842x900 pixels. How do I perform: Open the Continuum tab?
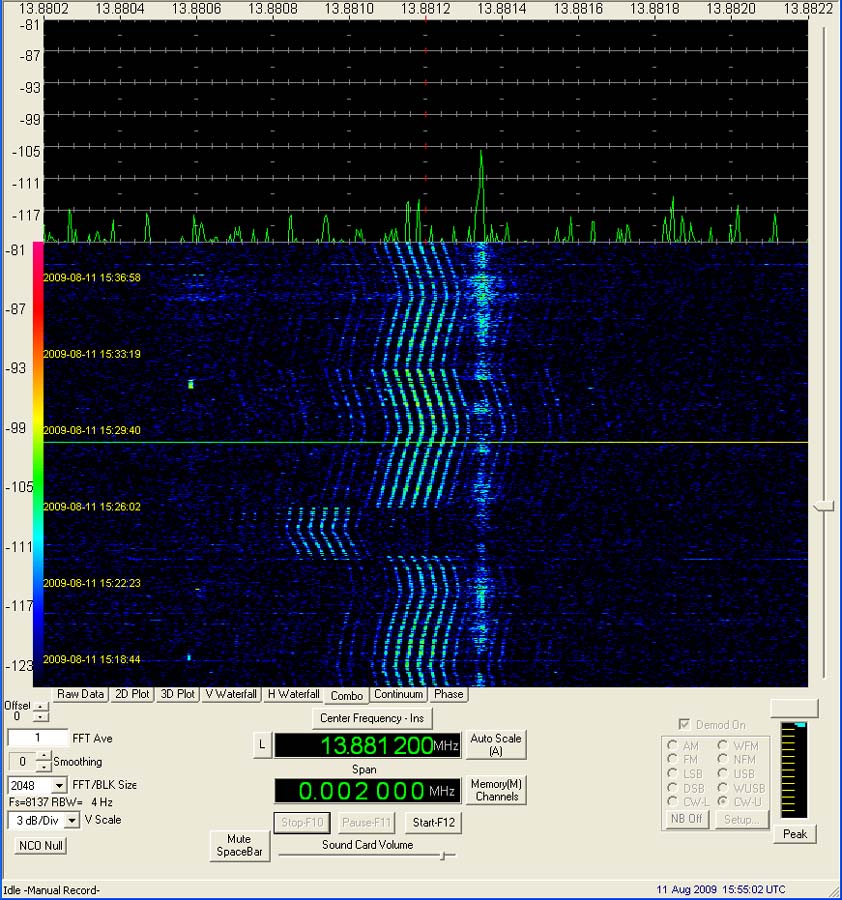(398, 694)
